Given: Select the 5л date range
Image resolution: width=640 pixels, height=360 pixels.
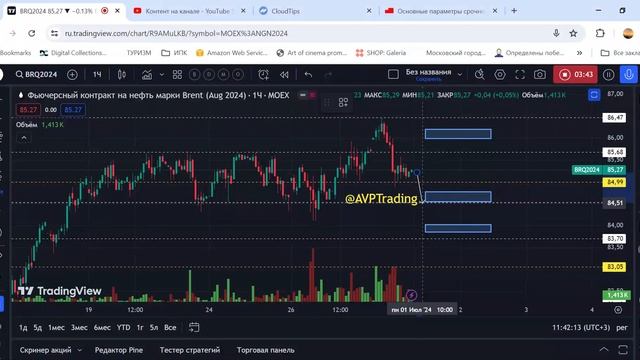Looking at the screenshot, I should tap(154, 327).
